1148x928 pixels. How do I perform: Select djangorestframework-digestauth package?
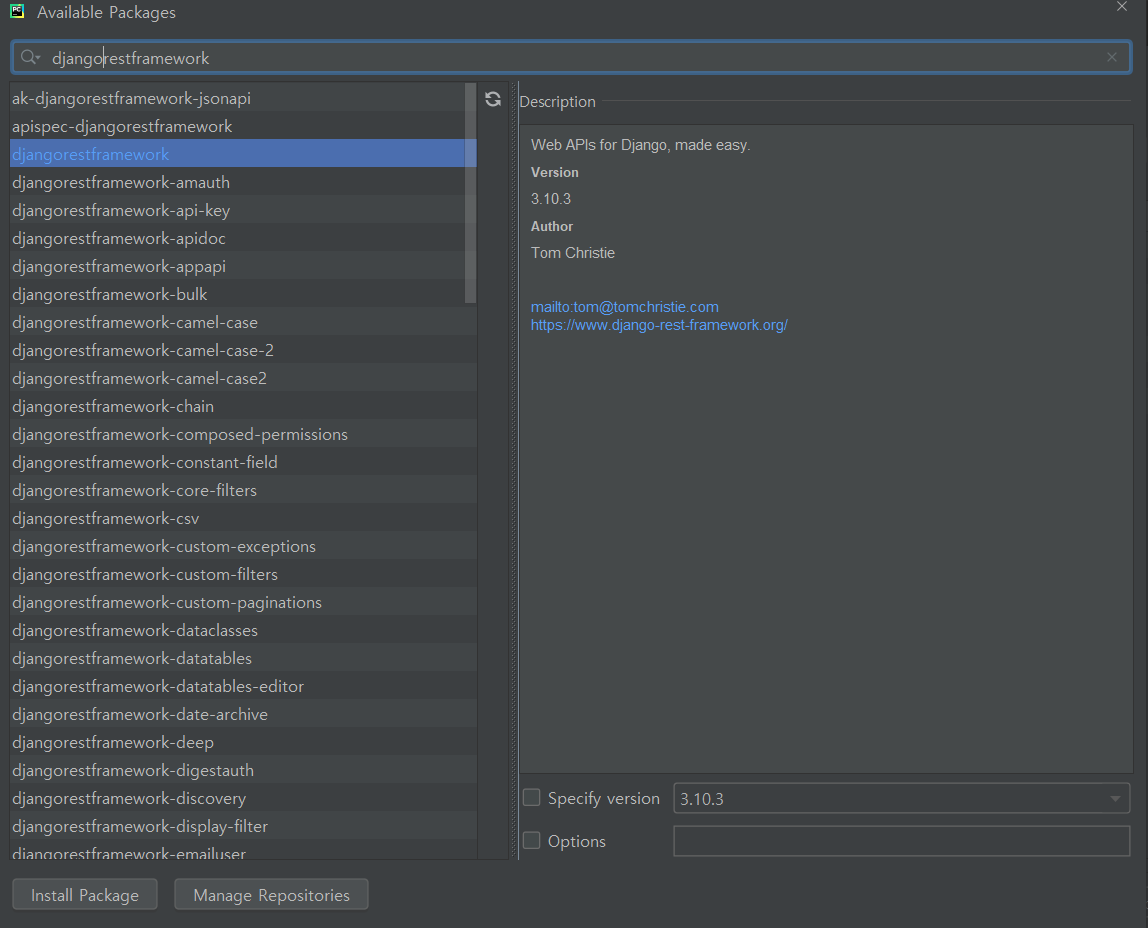pyautogui.click(x=242, y=770)
